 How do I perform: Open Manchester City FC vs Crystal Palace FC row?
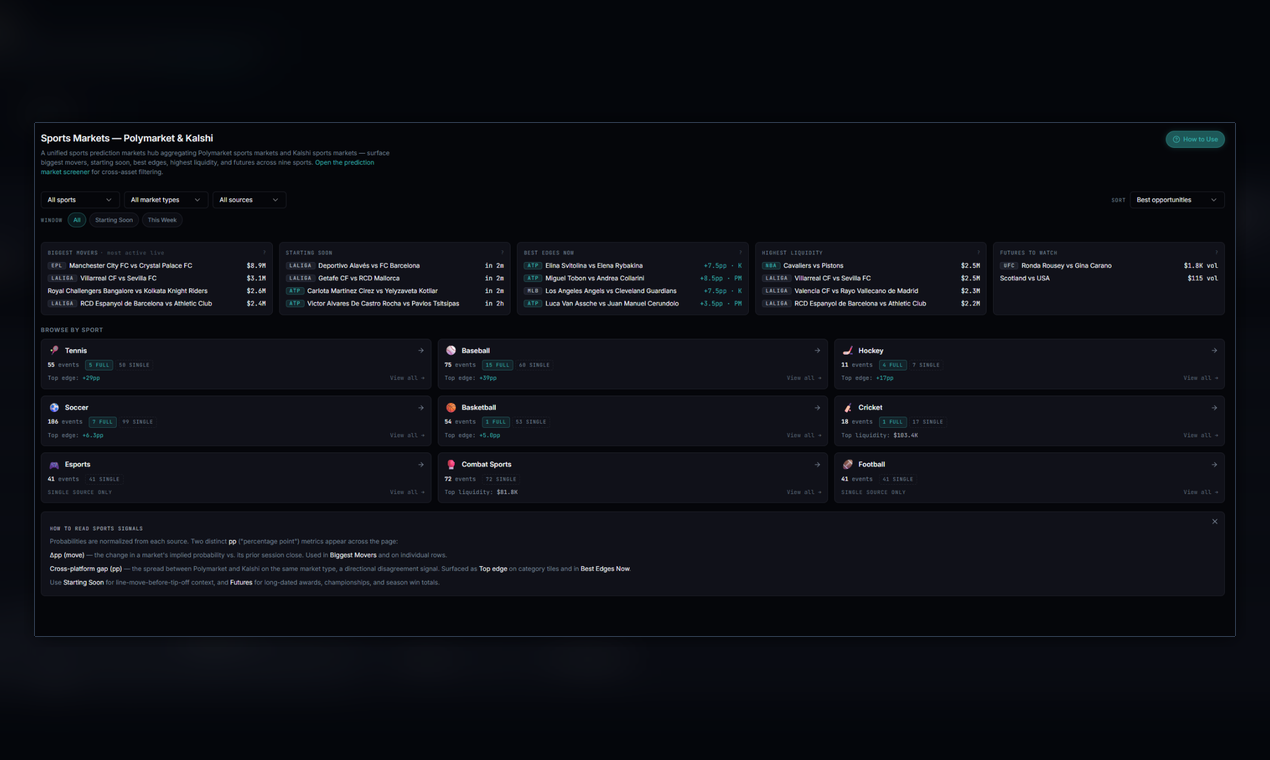[x=157, y=266]
